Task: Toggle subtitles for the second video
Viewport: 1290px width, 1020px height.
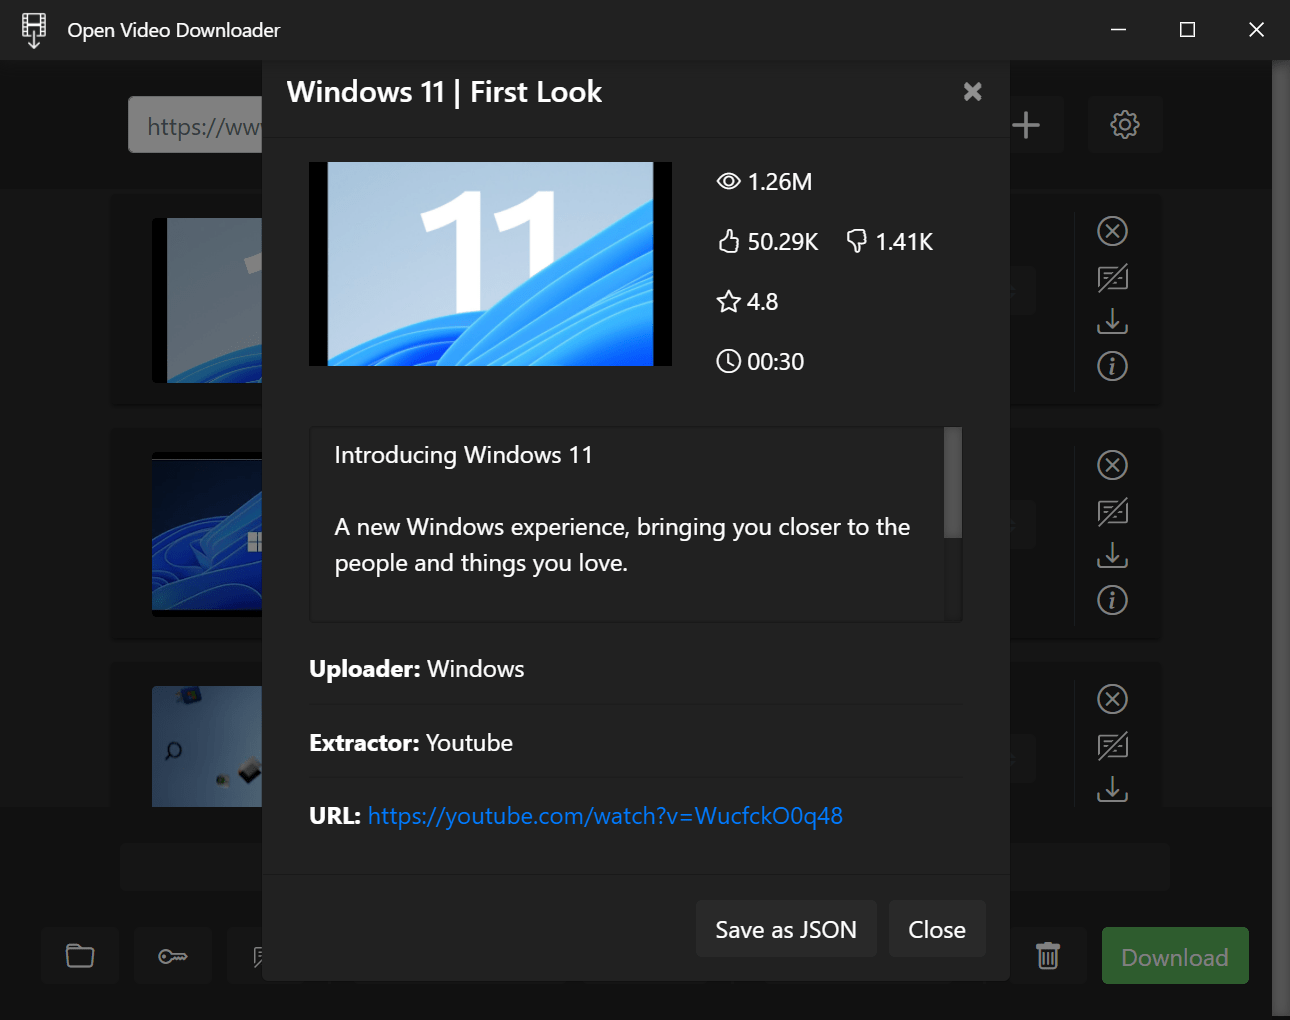Action: tap(1111, 512)
